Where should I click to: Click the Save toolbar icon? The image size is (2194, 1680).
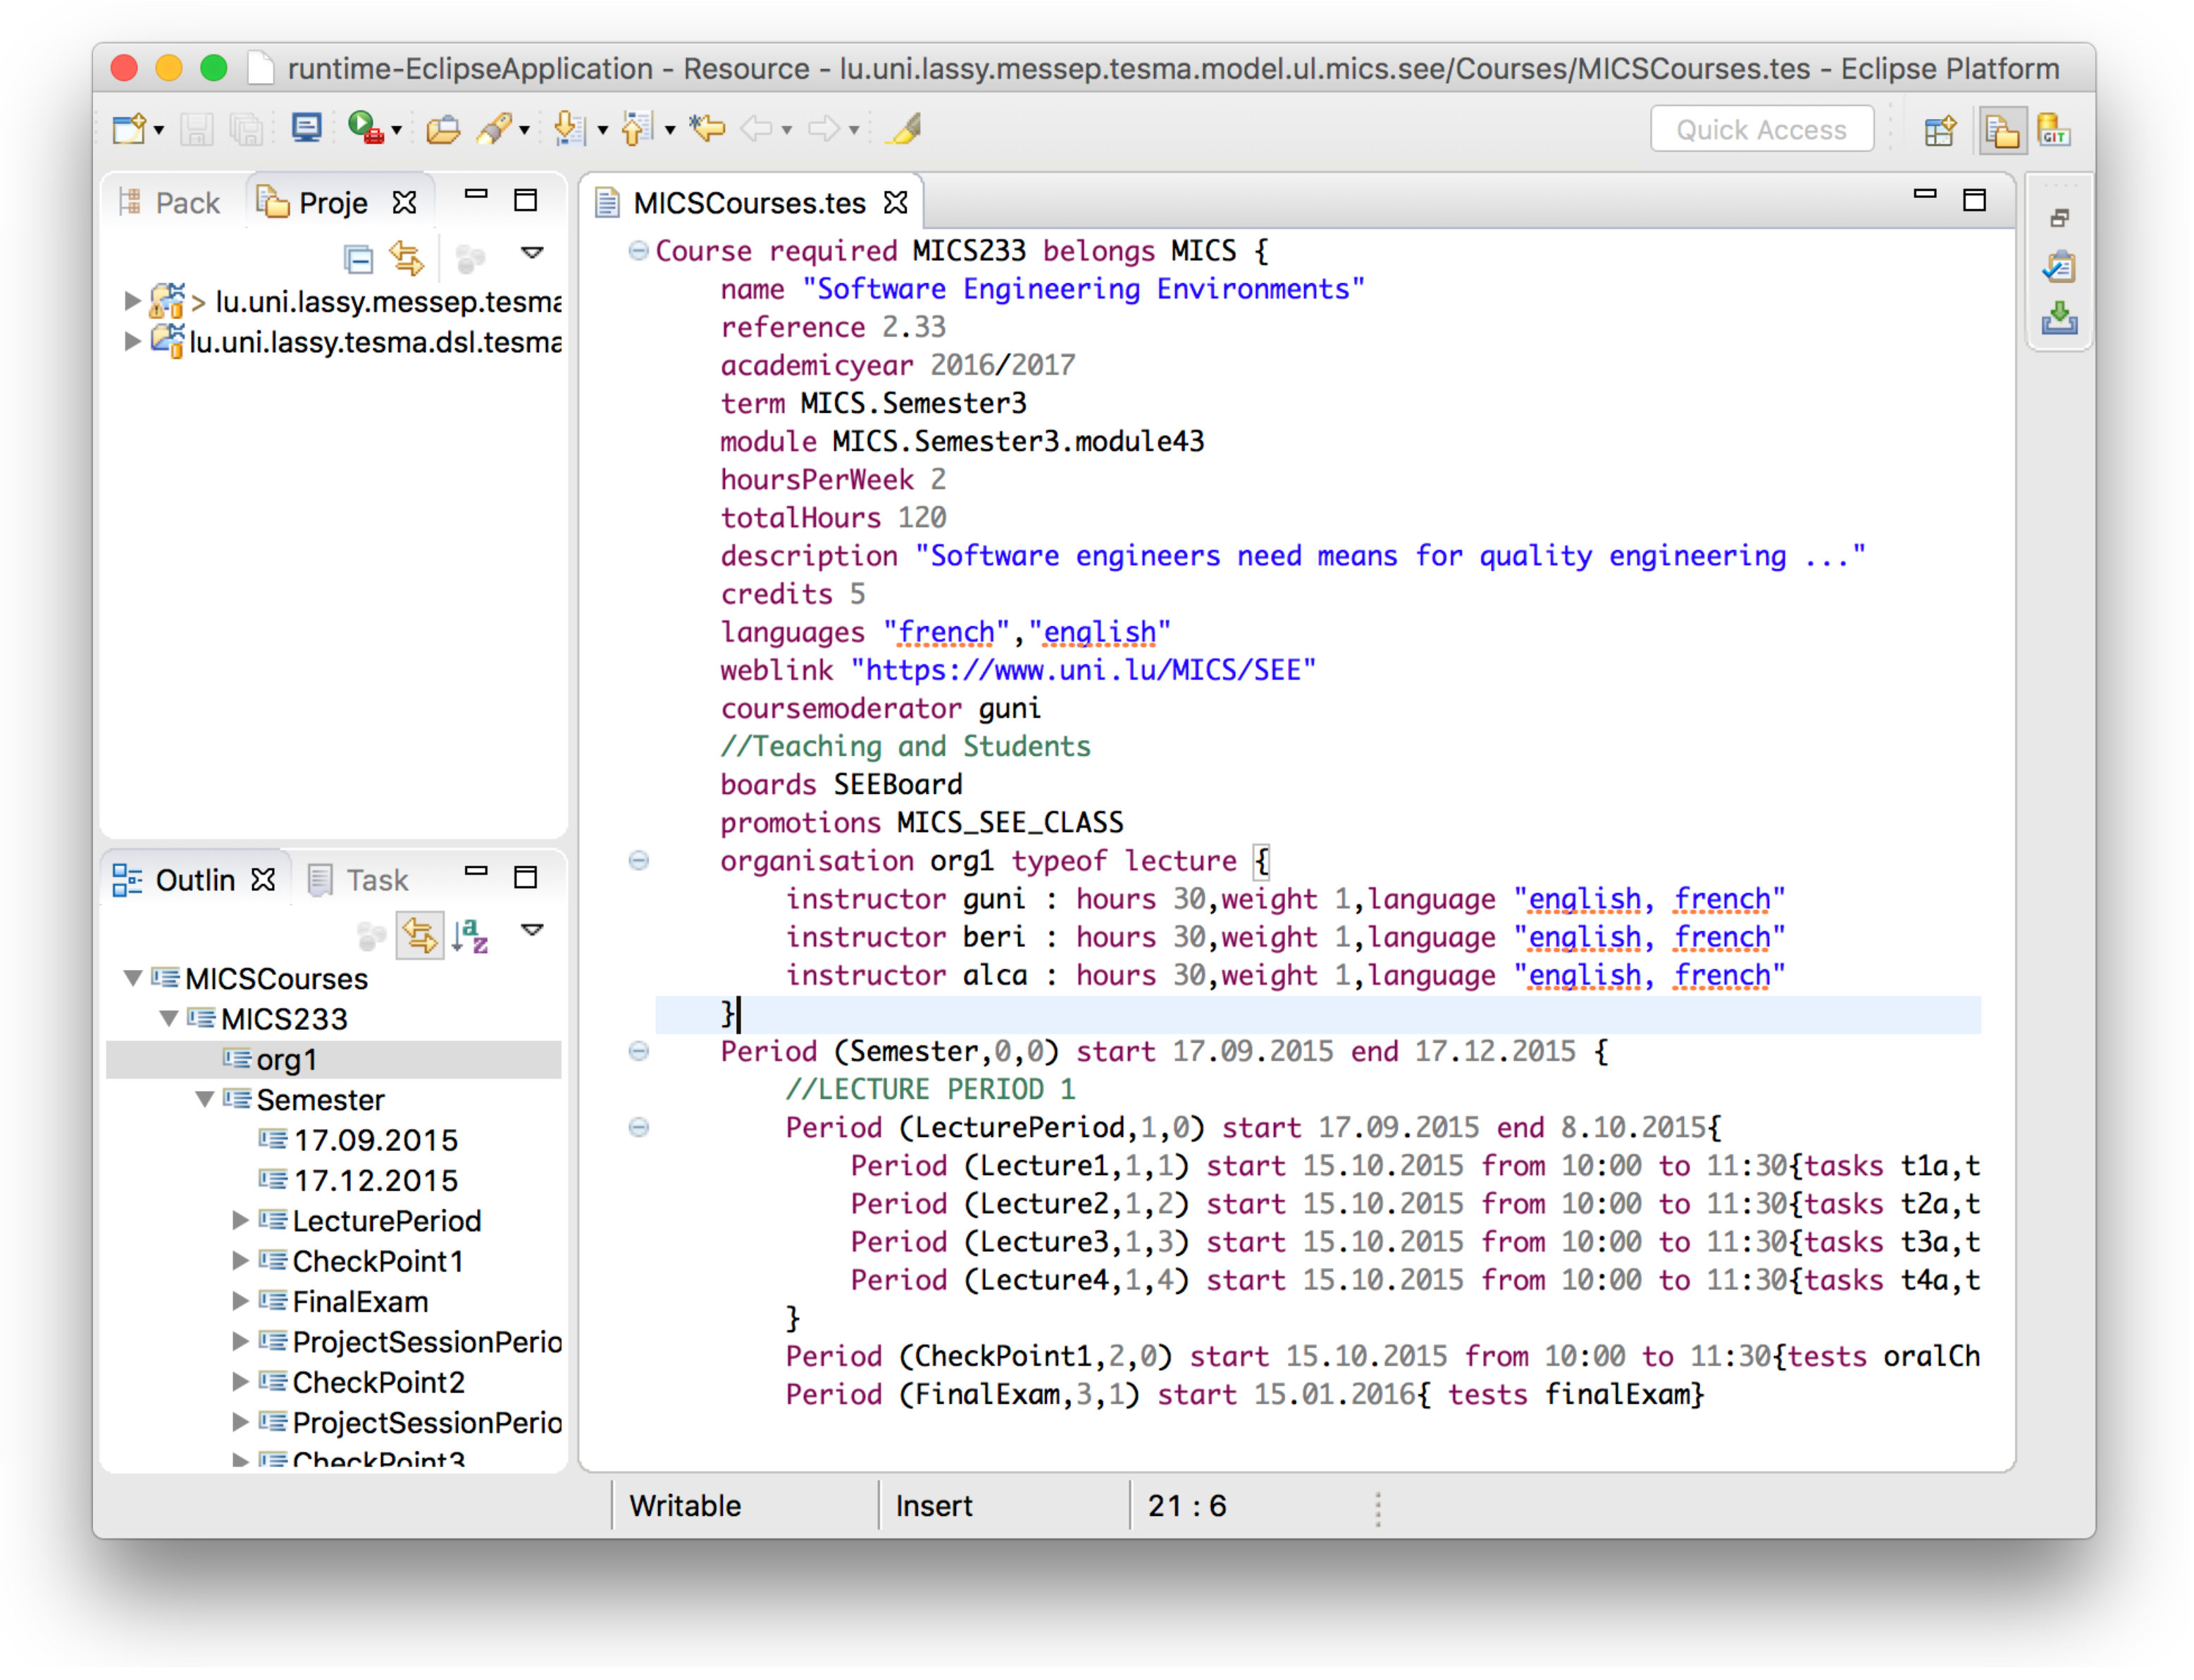196,129
